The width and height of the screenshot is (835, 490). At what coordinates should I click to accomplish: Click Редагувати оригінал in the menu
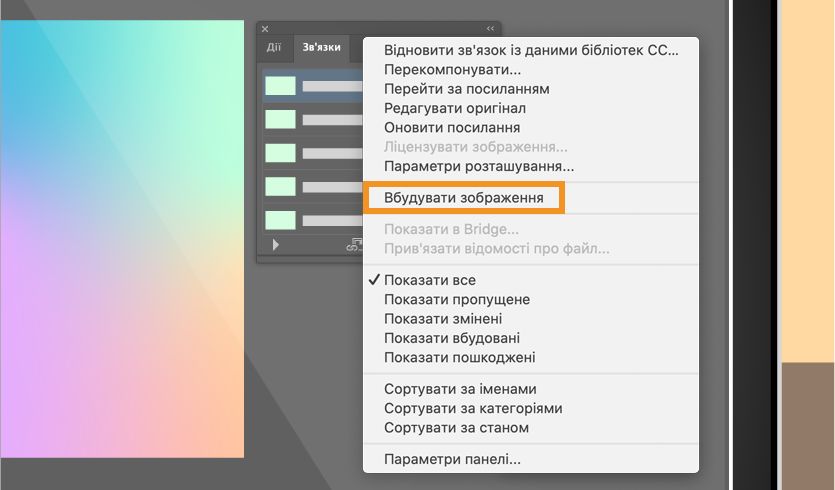coord(455,108)
